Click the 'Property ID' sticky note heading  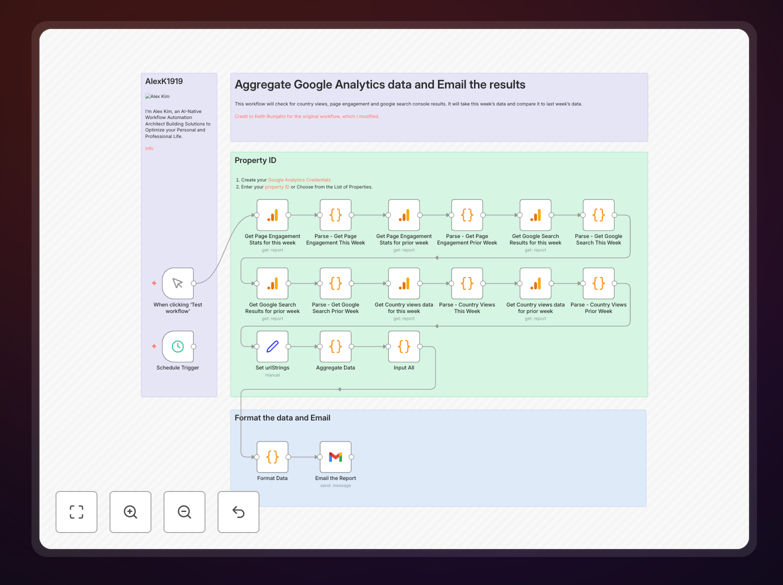(255, 160)
